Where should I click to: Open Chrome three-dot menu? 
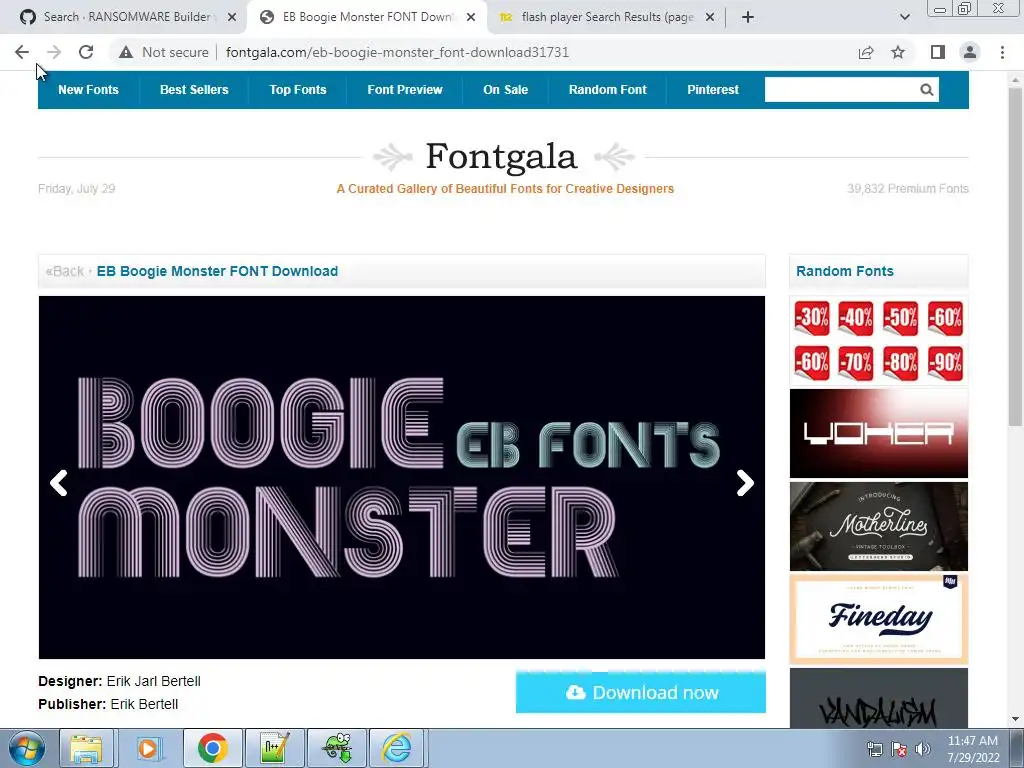pyautogui.click(x=1002, y=52)
